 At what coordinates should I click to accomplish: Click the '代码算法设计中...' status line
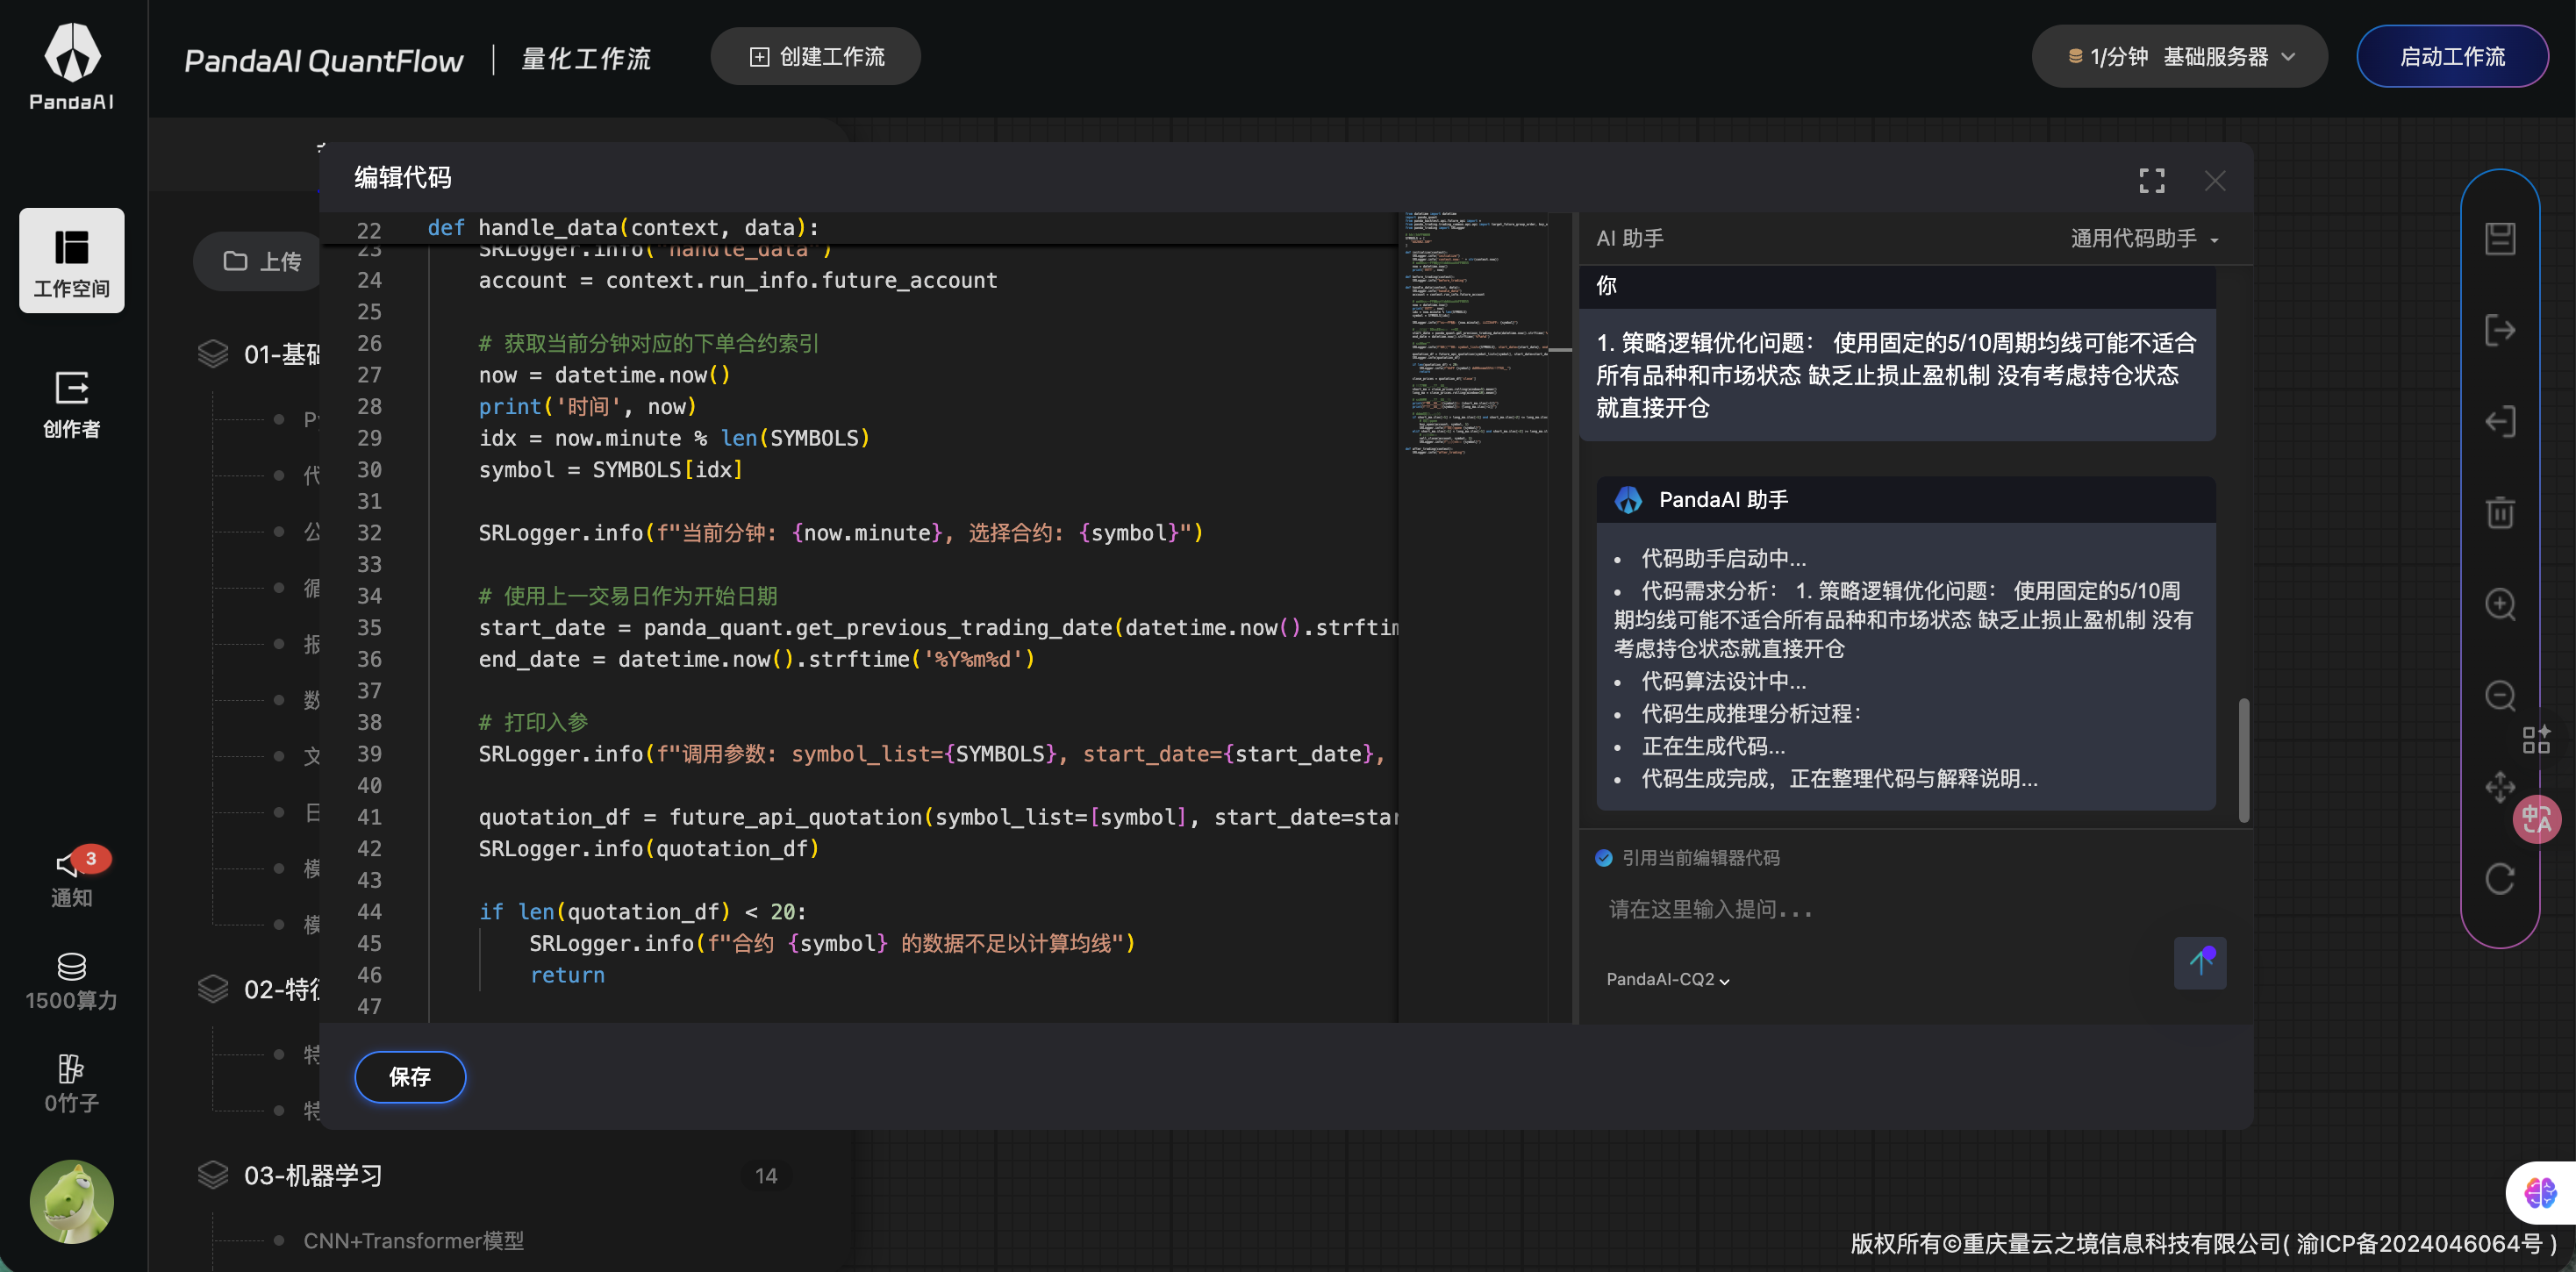coord(1723,681)
